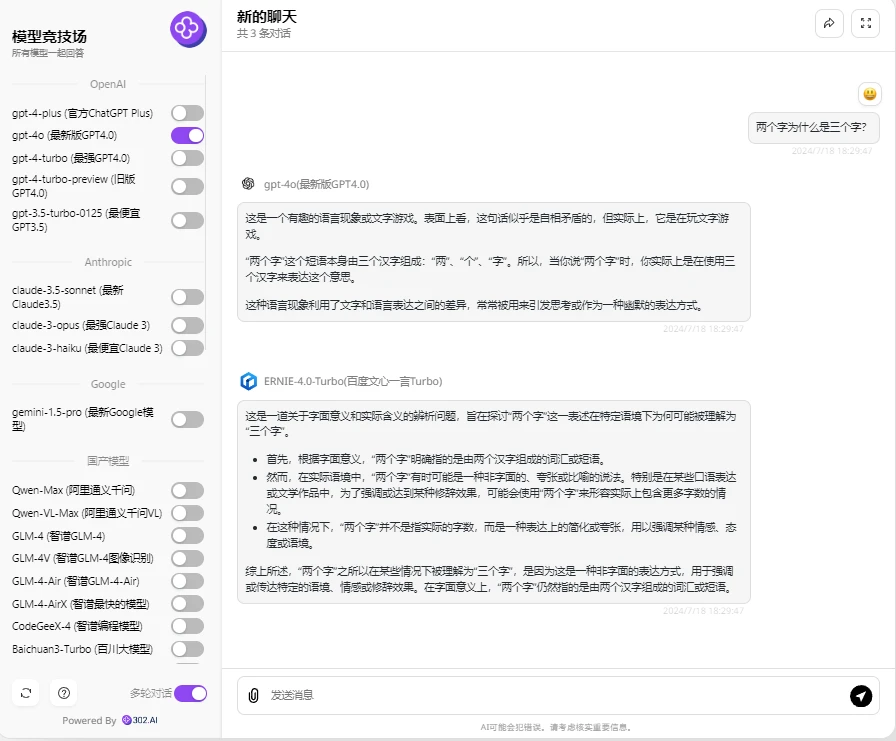Screen dimensions: 896x741
Task: Click the fullscreen expand icon
Action: [865, 23]
